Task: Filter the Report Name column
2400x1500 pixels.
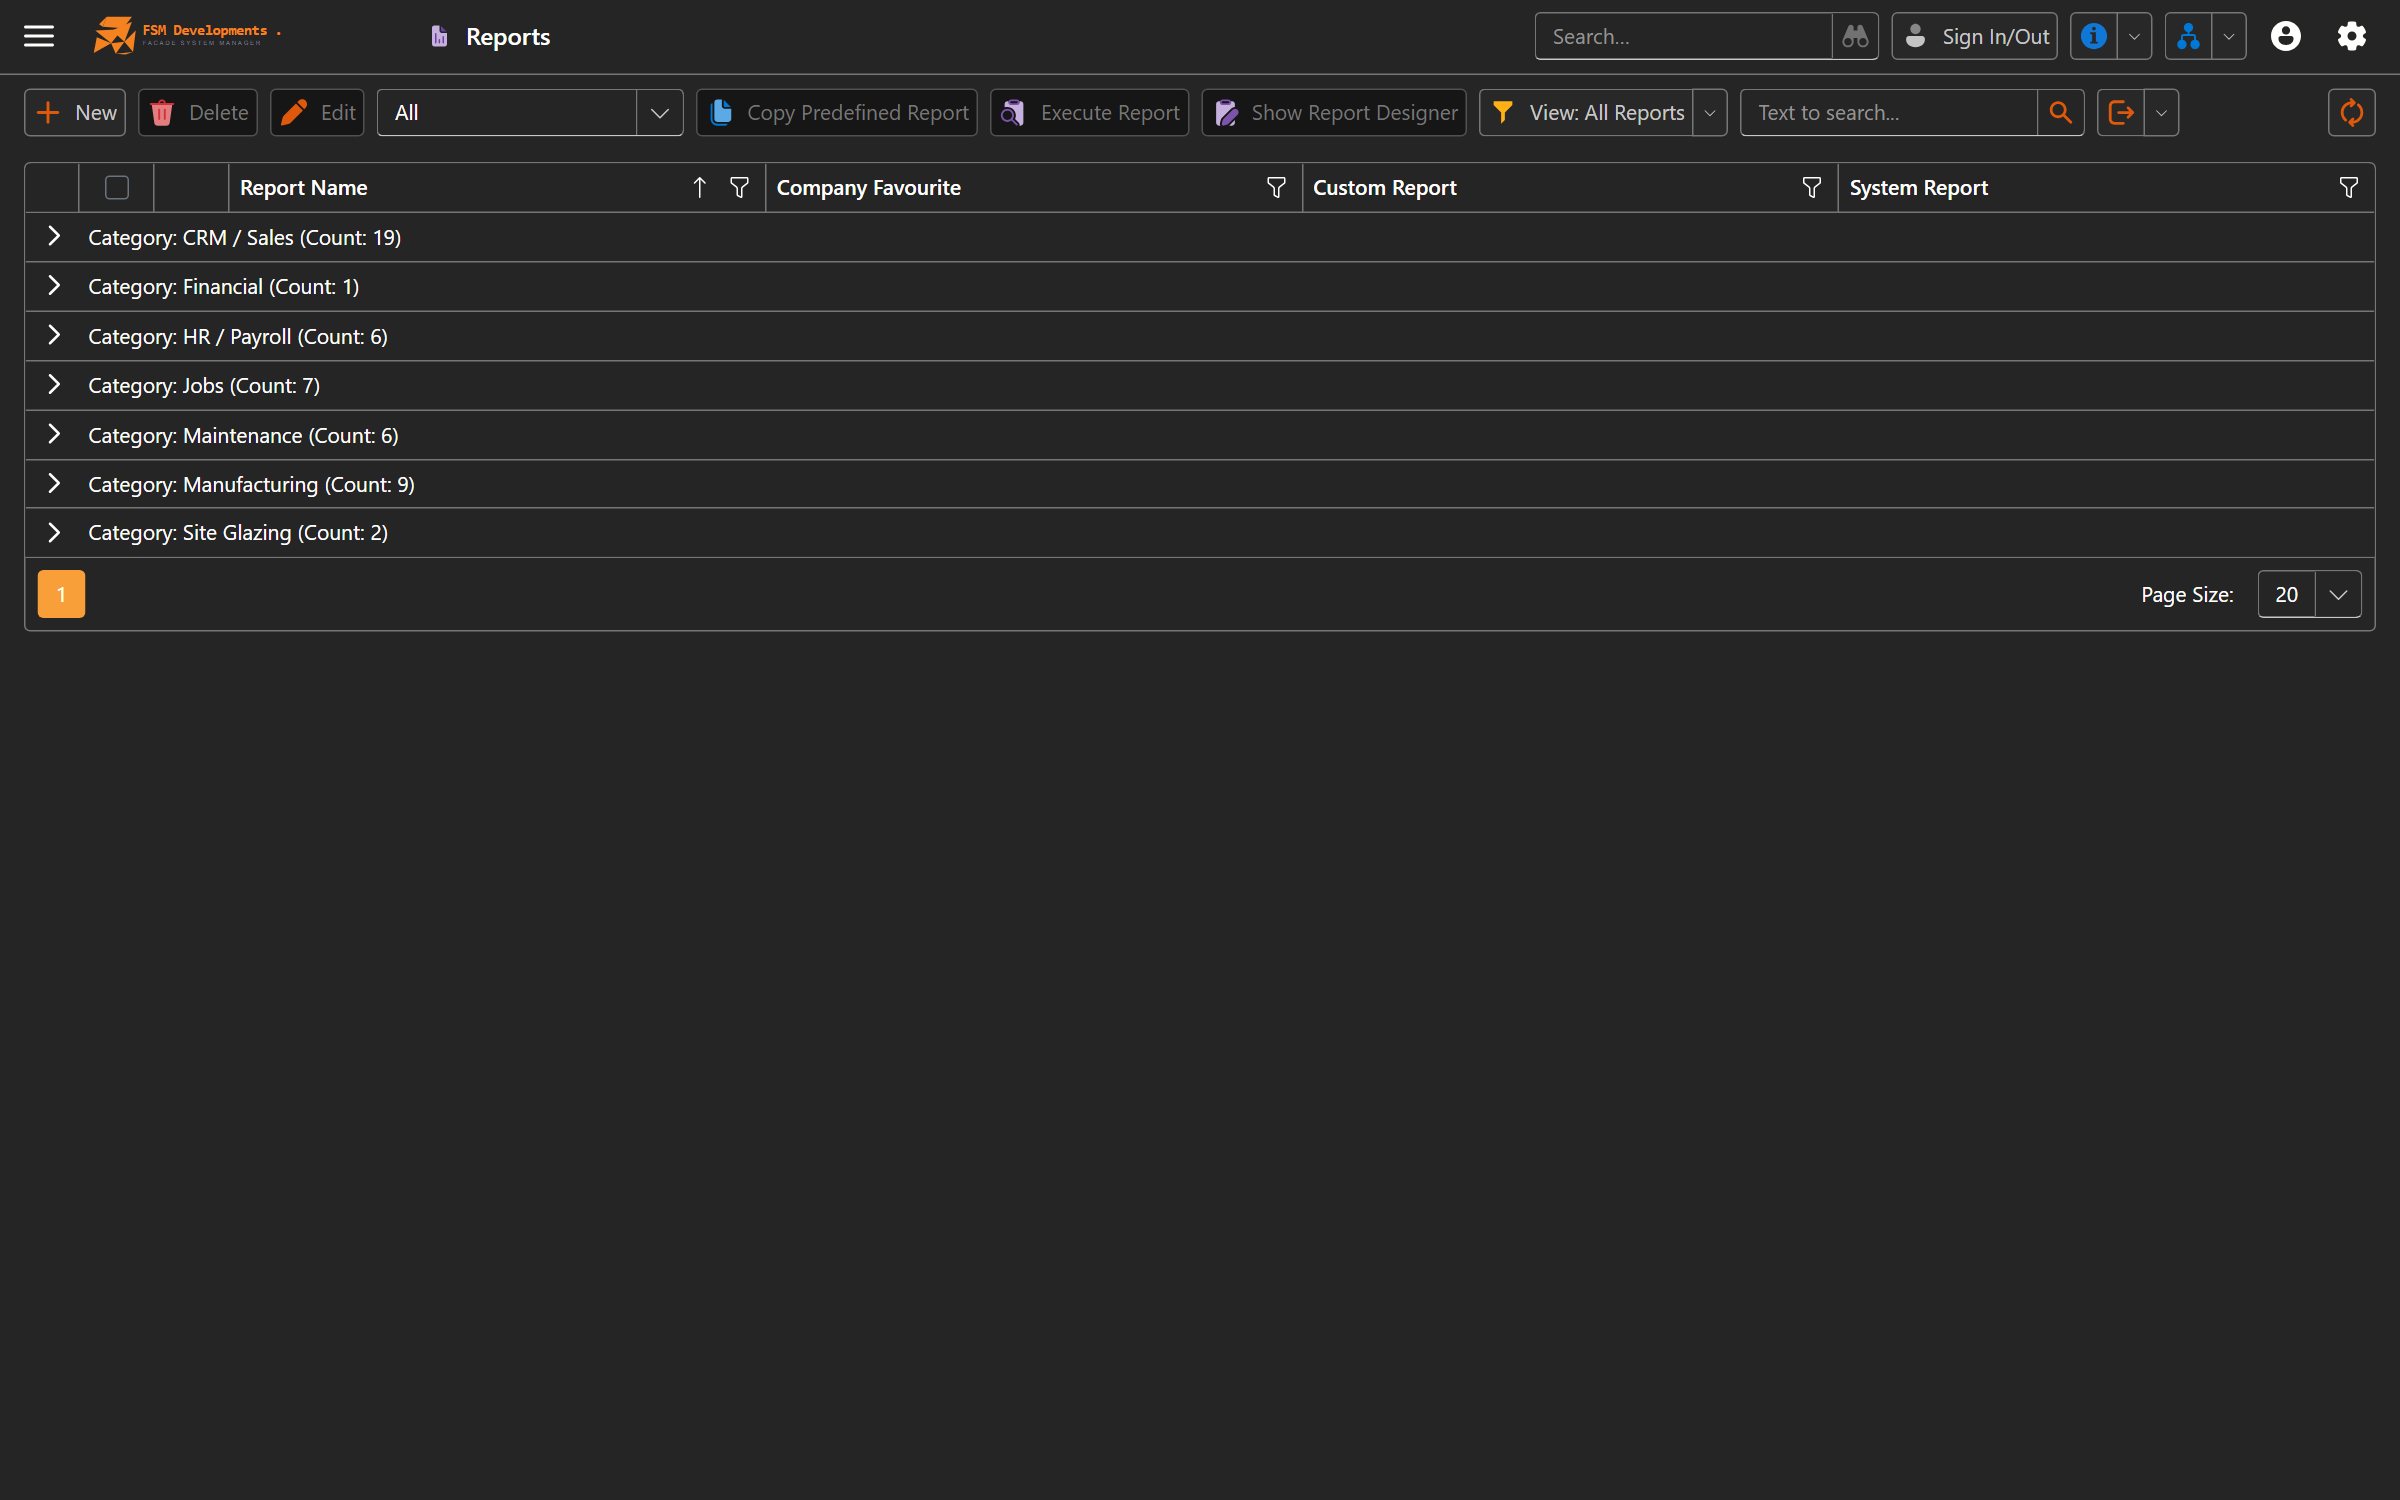Action: pos(739,188)
